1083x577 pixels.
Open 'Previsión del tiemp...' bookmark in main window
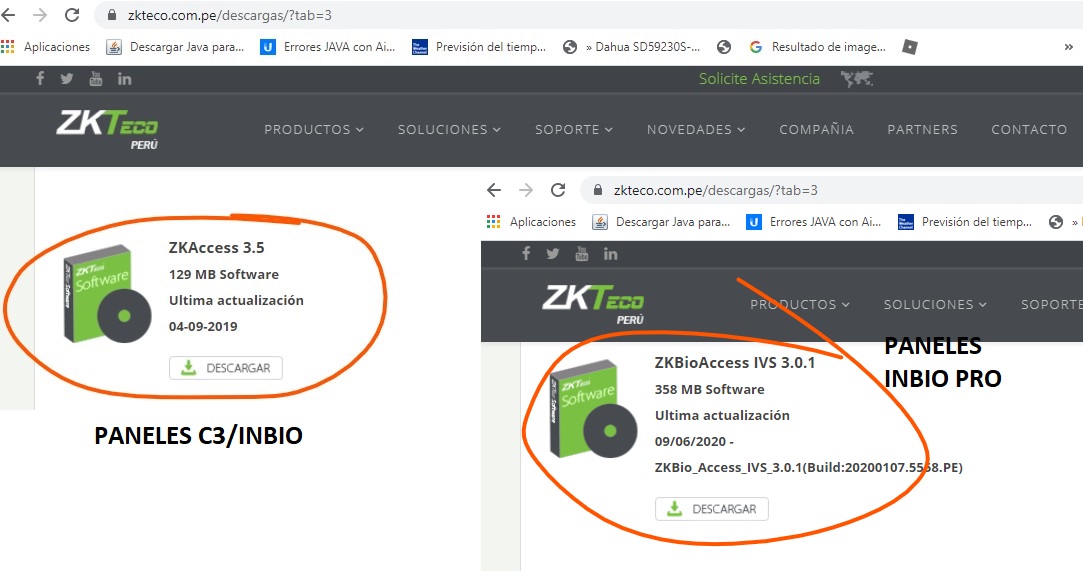[x=479, y=47]
